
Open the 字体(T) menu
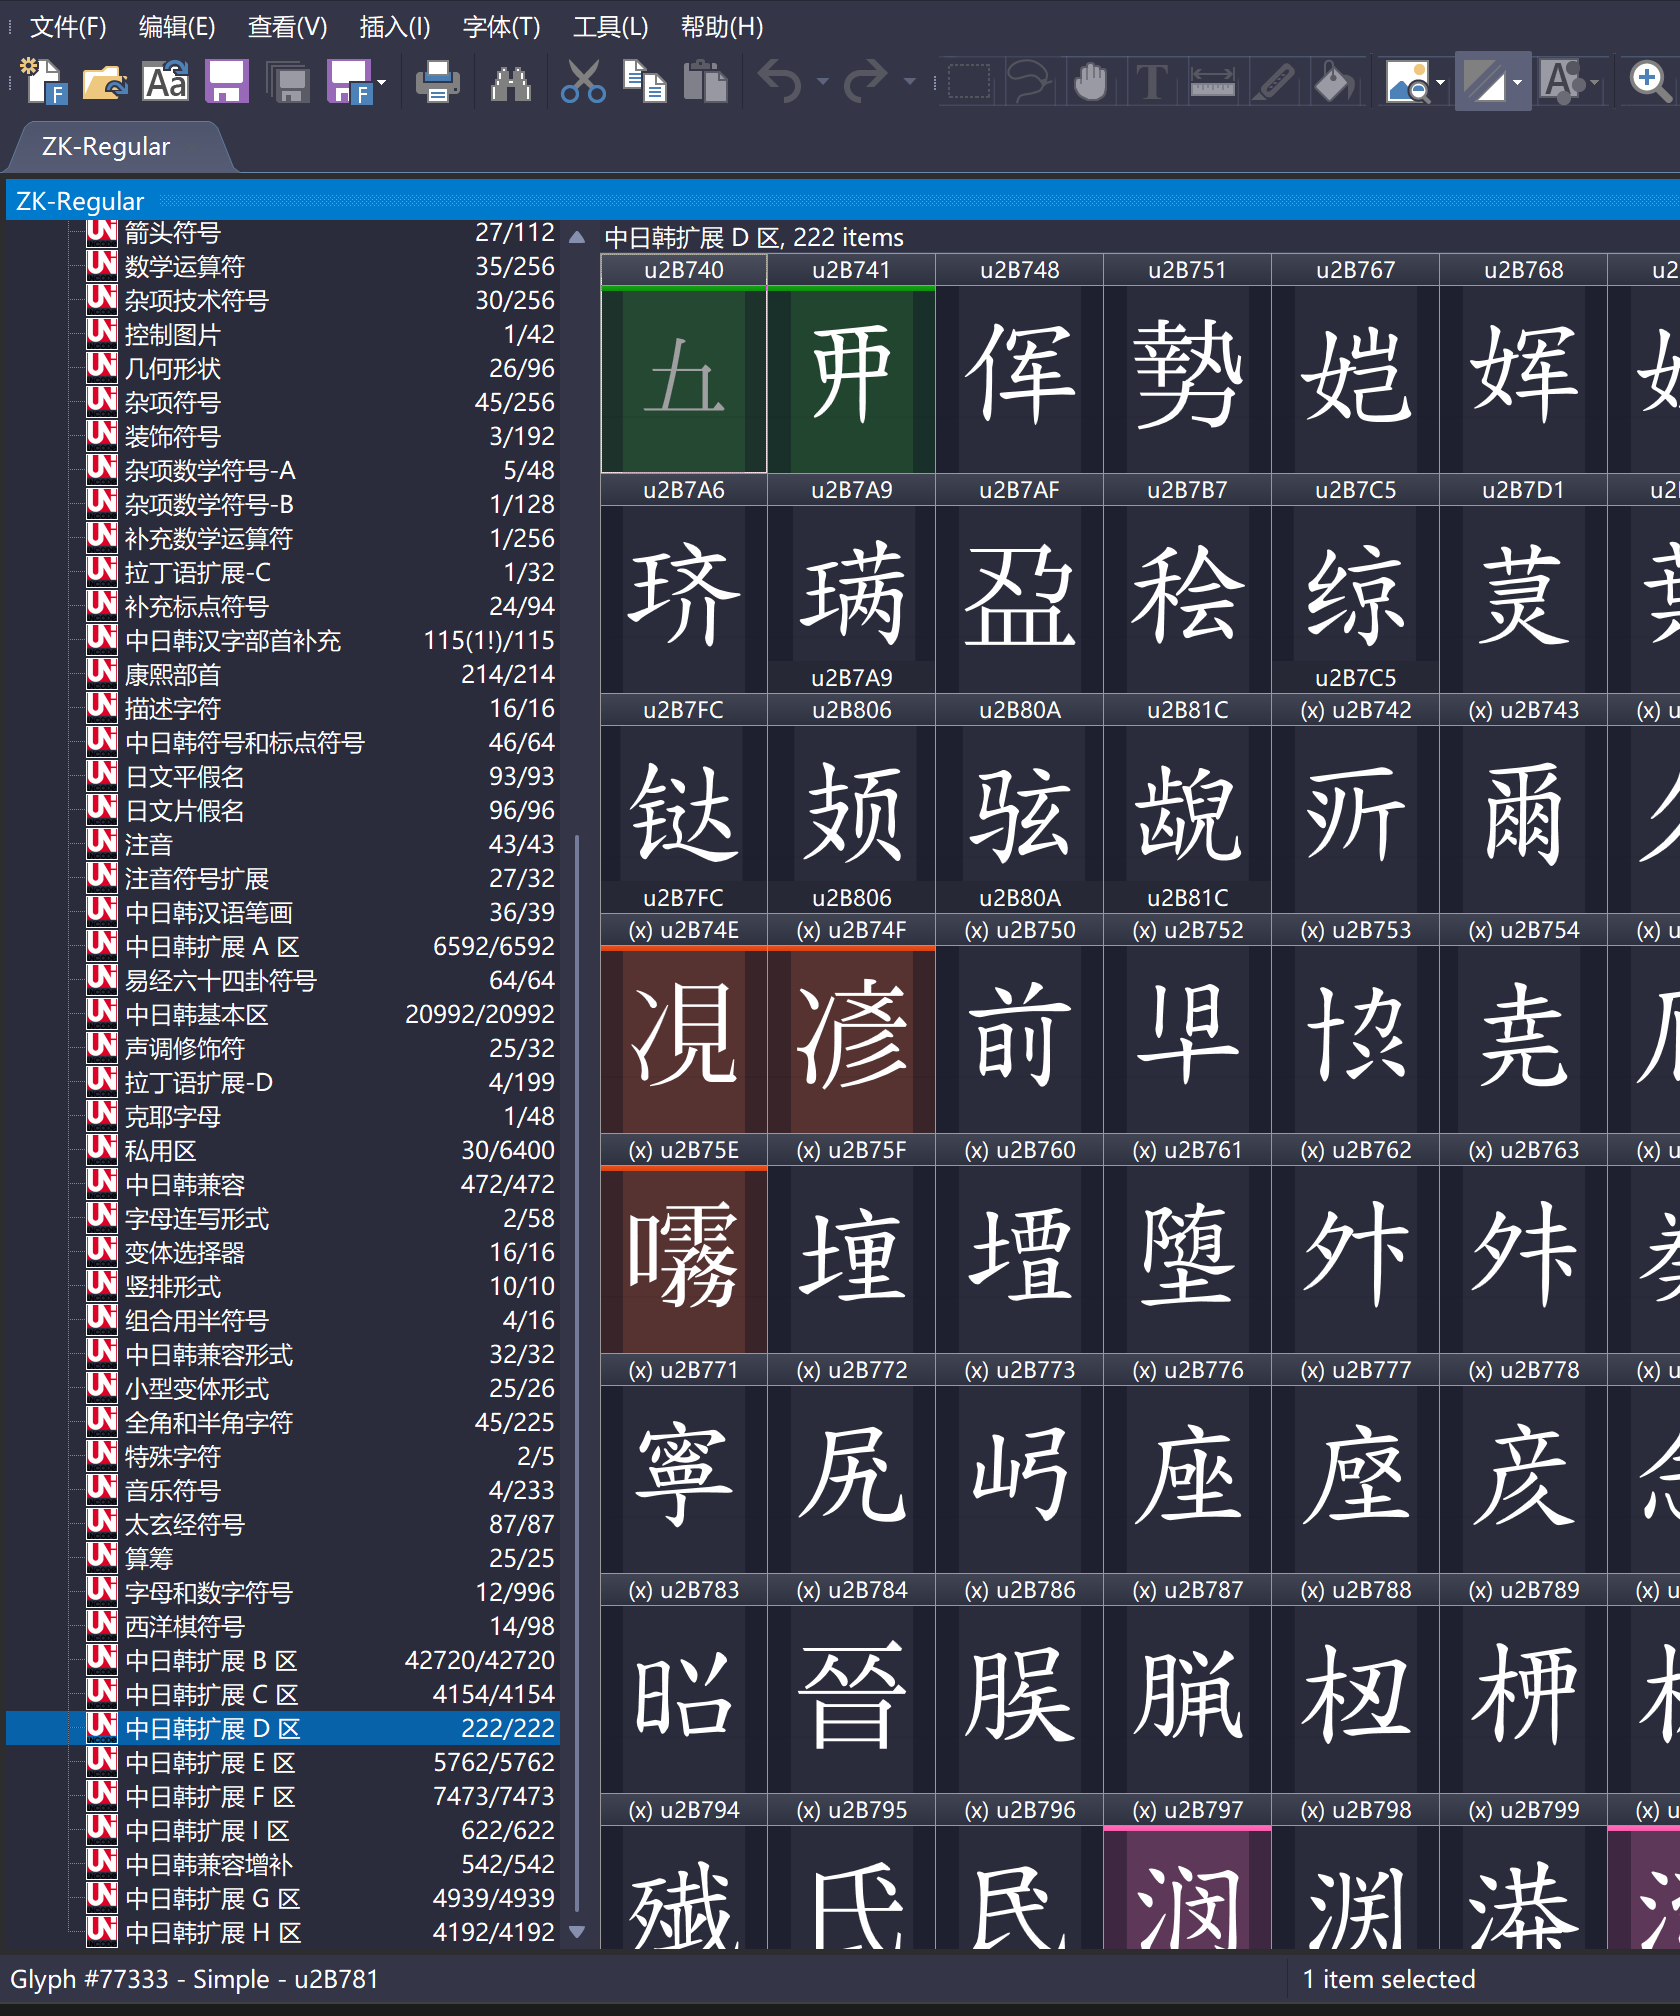coord(501,27)
